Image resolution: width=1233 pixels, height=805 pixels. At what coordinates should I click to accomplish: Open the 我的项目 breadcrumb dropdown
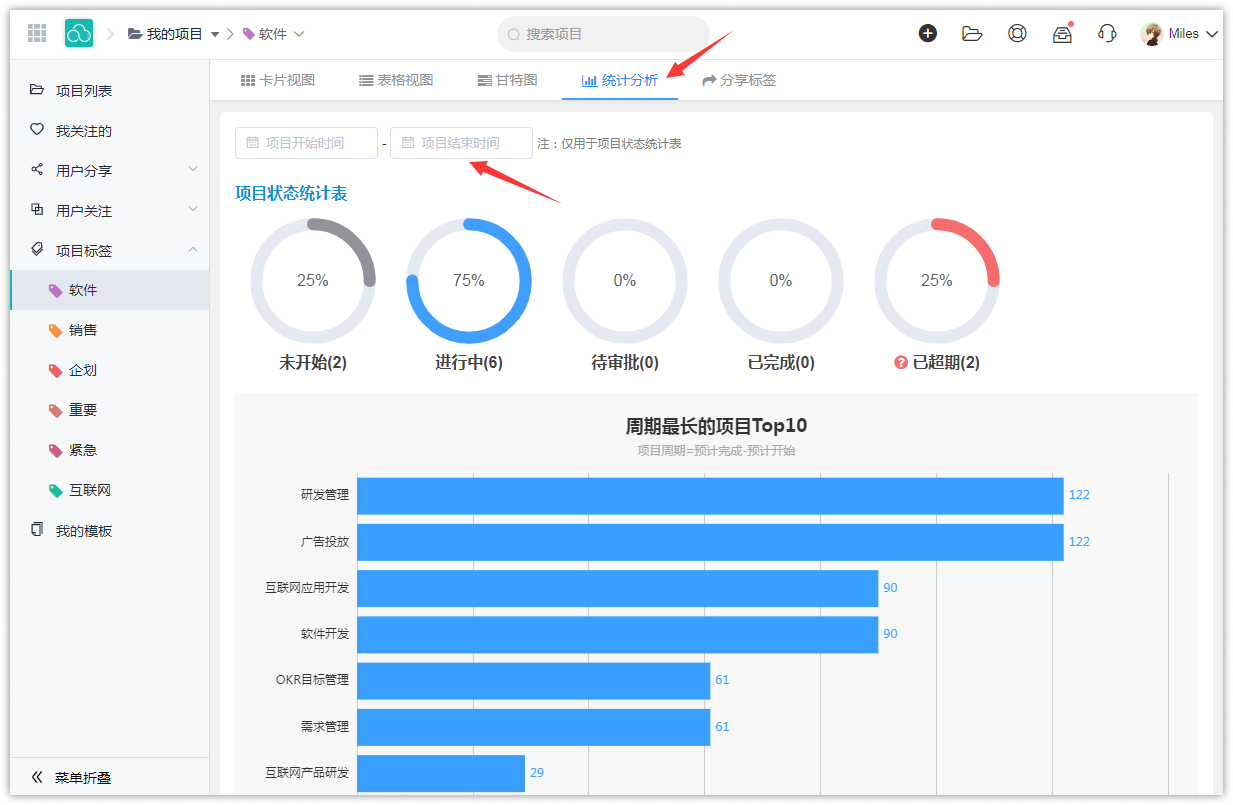pyautogui.click(x=215, y=34)
